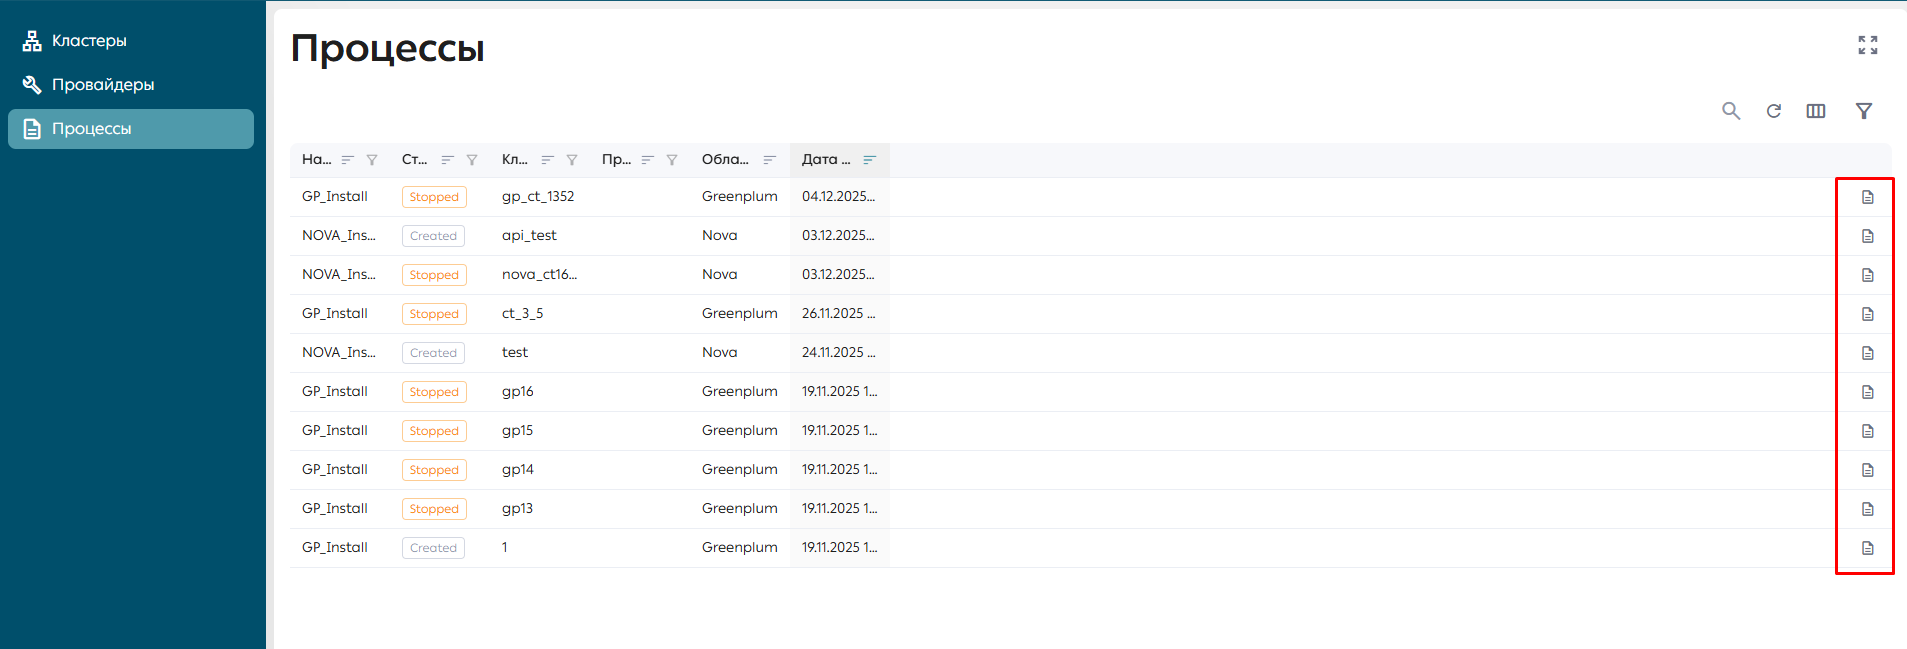Click the Stopped badge for gp14
Image resolution: width=1907 pixels, height=649 pixels.
point(434,470)
